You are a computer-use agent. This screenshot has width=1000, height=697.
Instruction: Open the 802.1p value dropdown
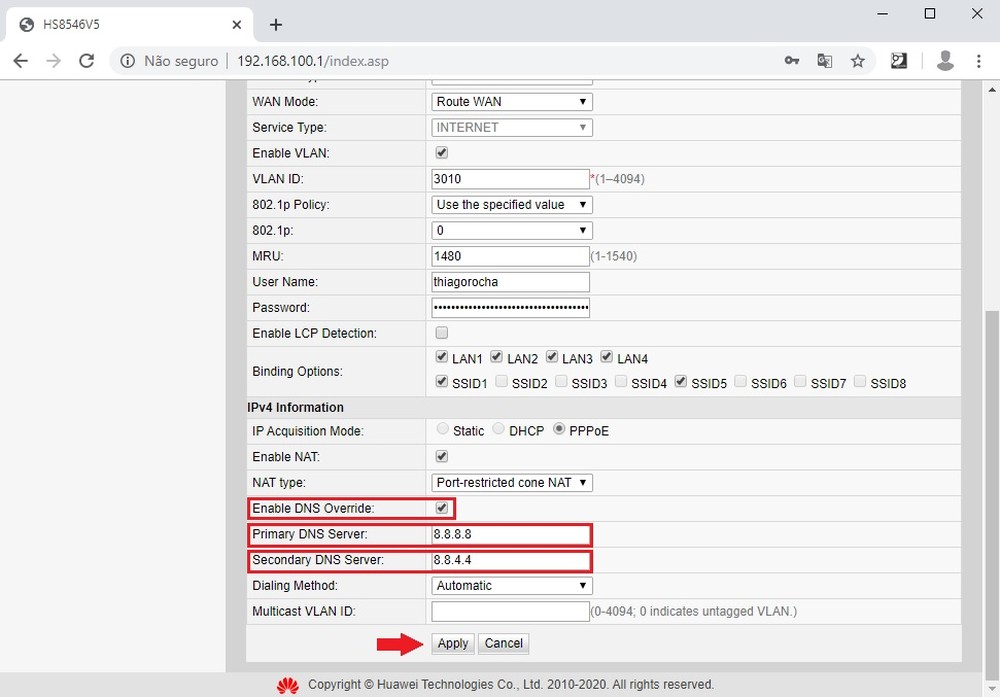[511, 230]
